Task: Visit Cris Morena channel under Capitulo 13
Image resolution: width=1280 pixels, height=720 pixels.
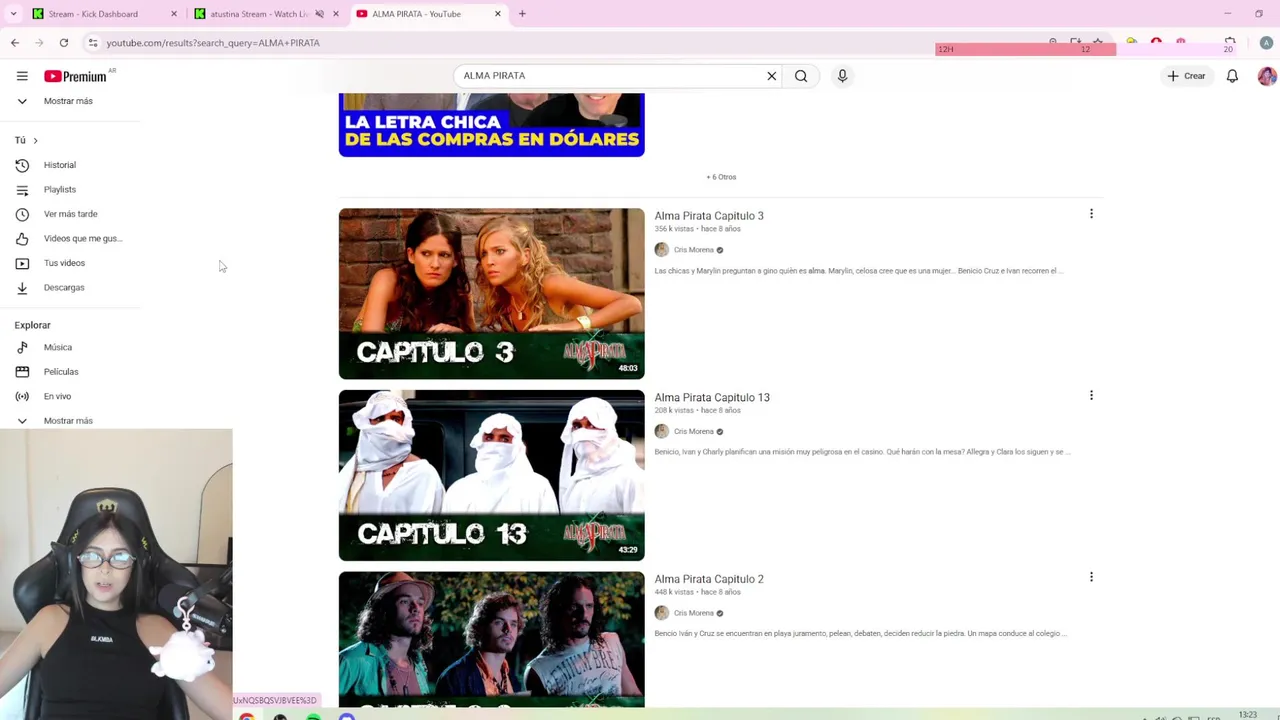Action: point(694,432)
